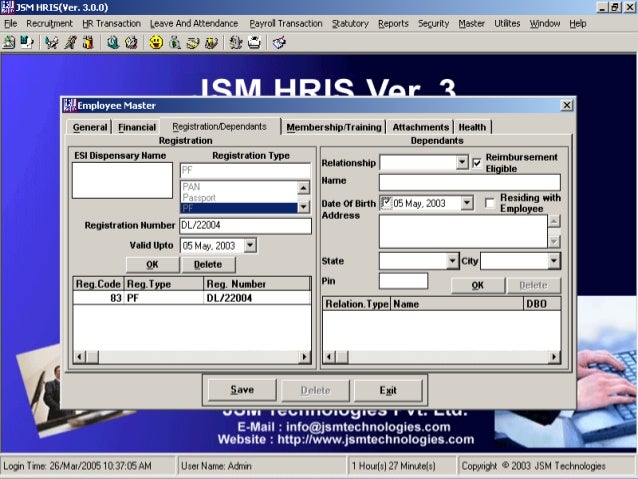The image size is (638, 479).
Task: Click the first toolbar icon showing a person document
Action: pos(9,42)
